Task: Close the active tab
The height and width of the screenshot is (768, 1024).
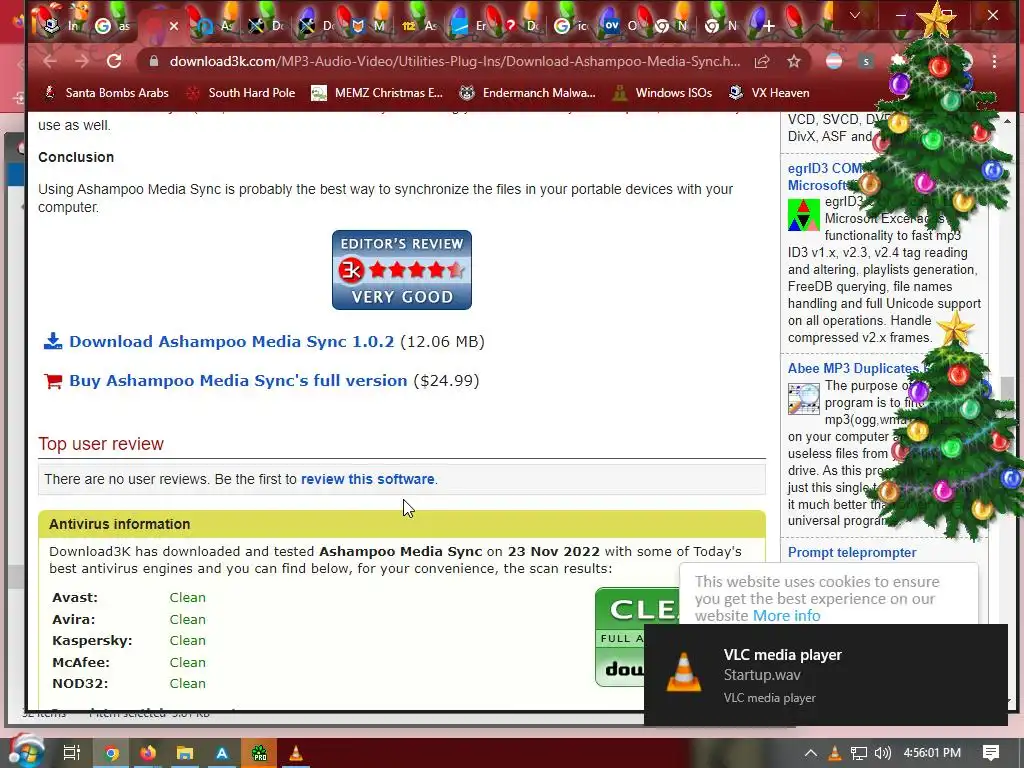Action: 174,26
